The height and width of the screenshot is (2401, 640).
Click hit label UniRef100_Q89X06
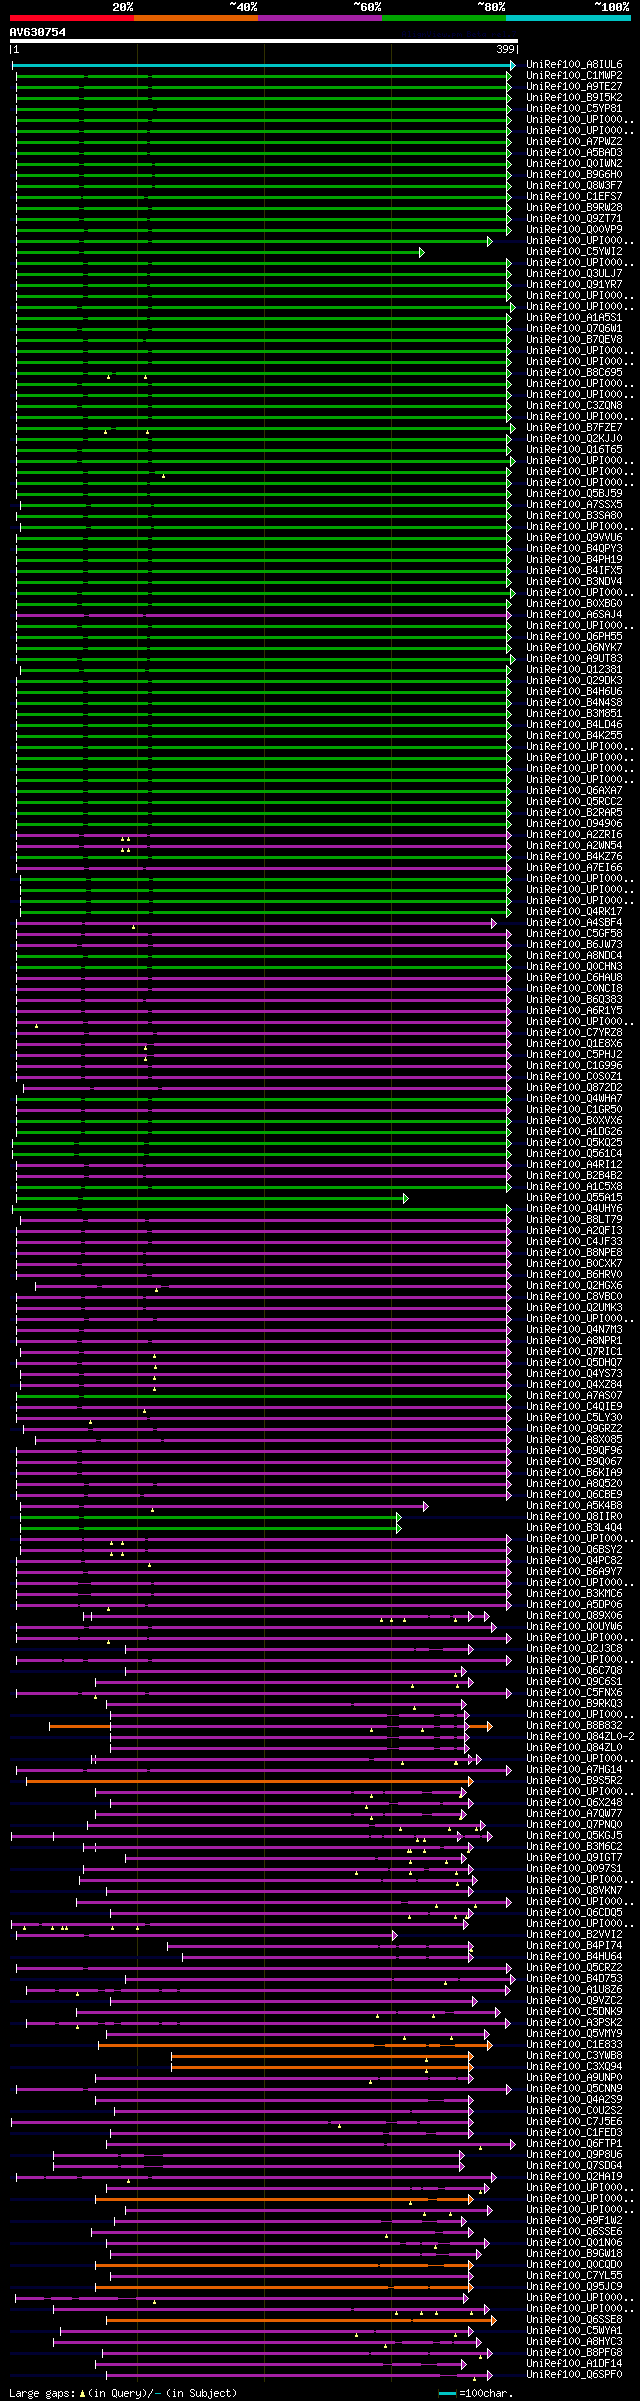click(574, 1615)
